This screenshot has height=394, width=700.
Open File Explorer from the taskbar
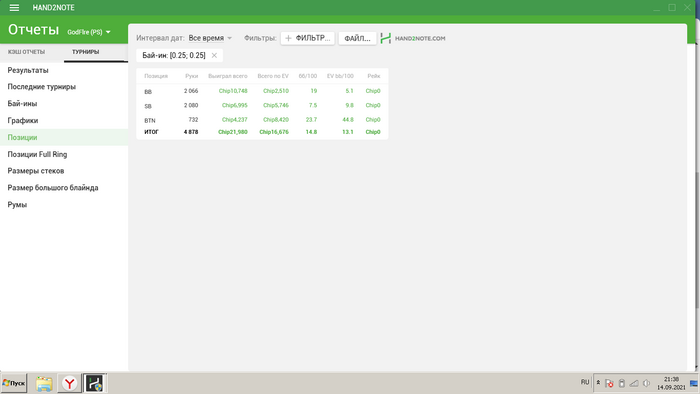tap(44, 384)
